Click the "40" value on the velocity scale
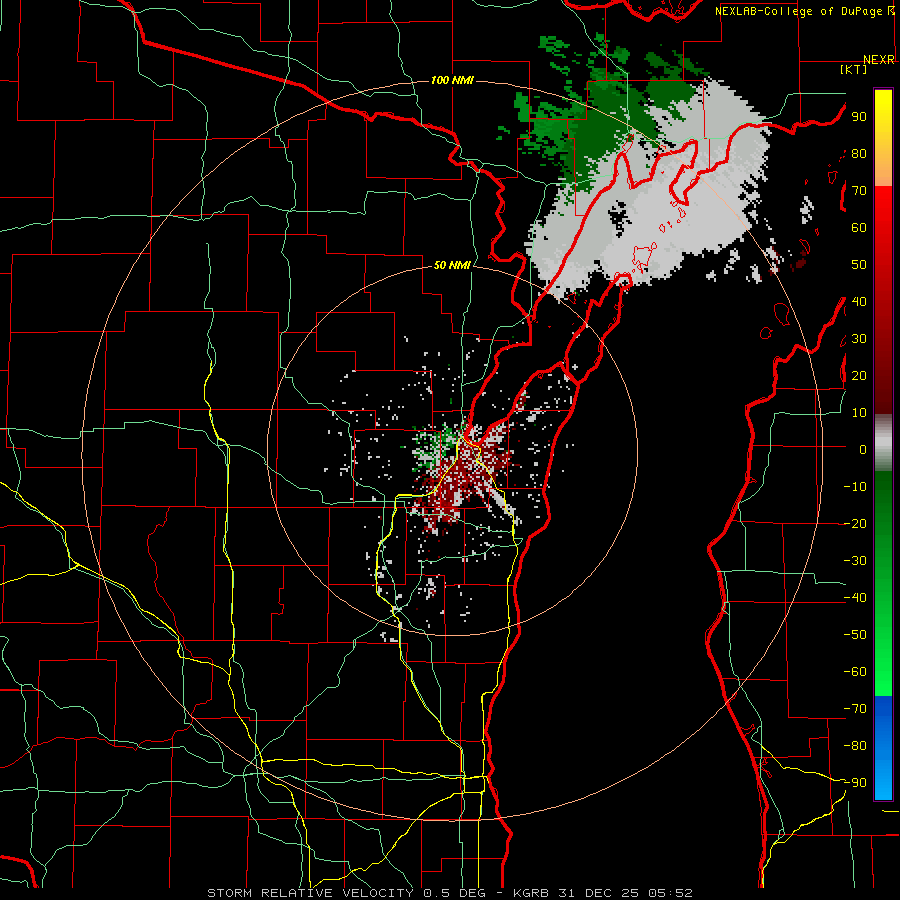 pyautogui.click(x=859, y=302)
